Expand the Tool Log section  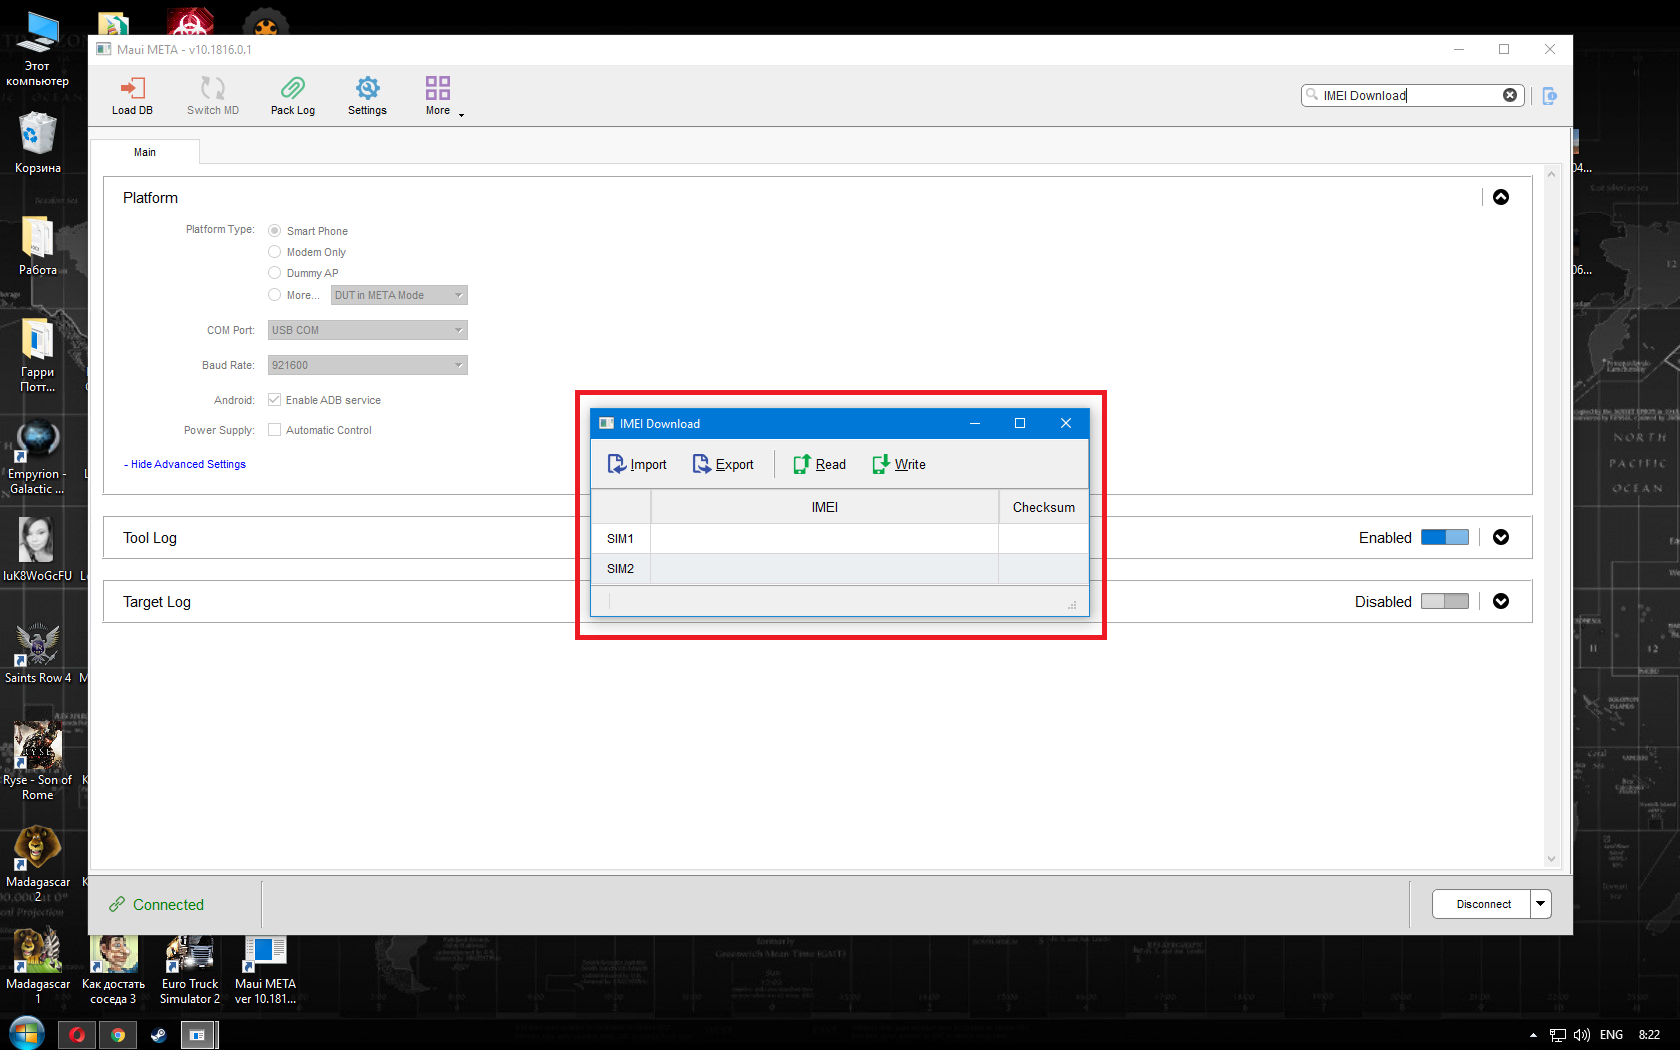coord(1501,538)
